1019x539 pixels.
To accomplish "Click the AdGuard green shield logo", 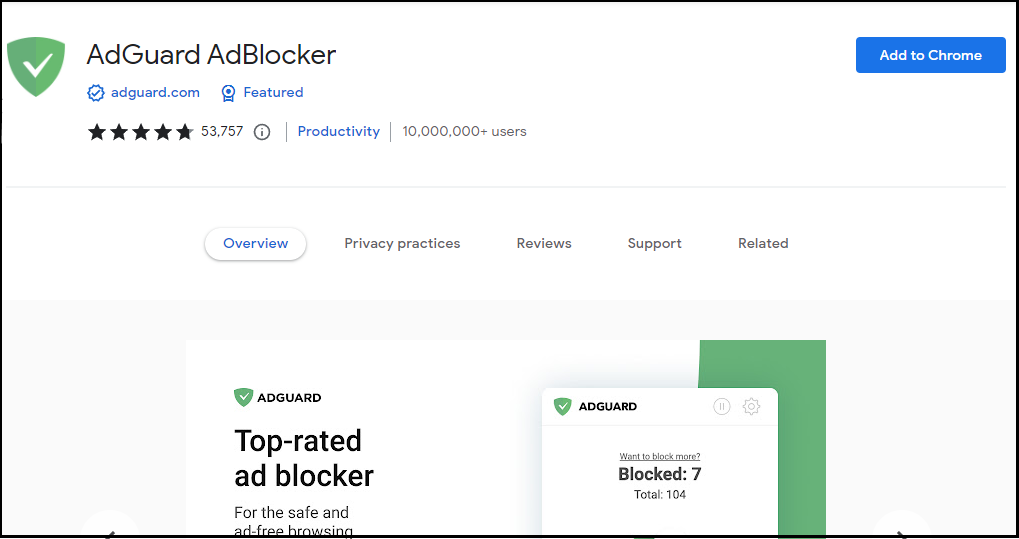I will (36, 66).
